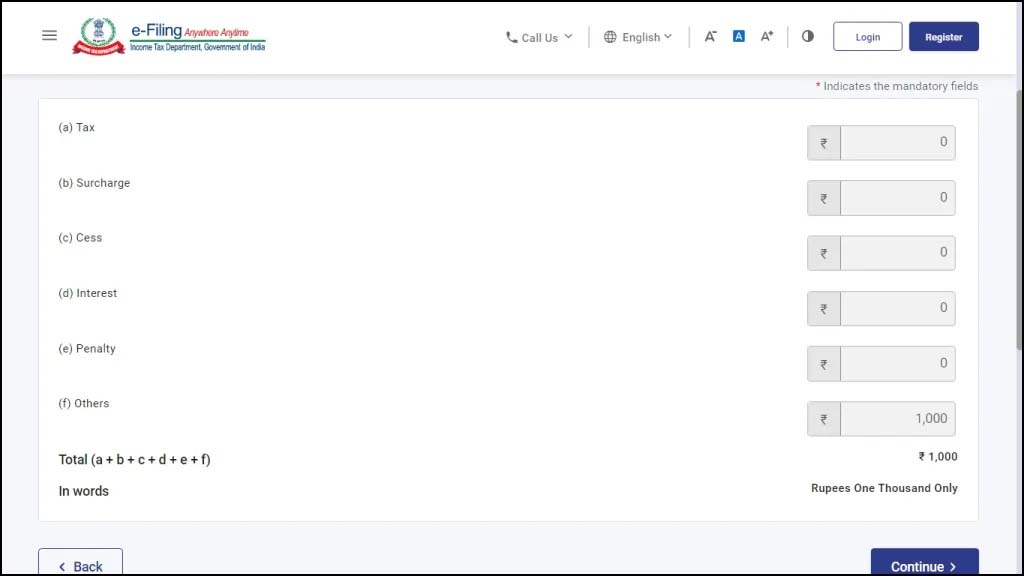Increase font size with A+ icon

click(x=767, y=37)
